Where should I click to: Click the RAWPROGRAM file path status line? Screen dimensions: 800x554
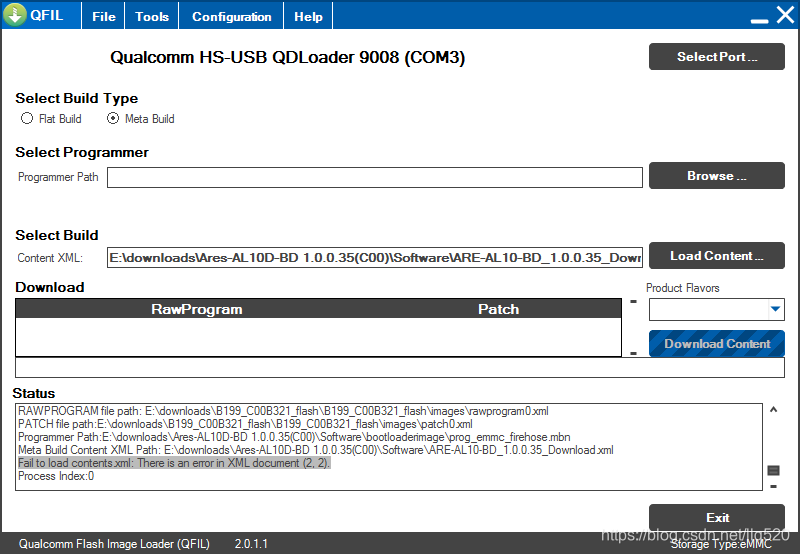(x=283, y=411)
